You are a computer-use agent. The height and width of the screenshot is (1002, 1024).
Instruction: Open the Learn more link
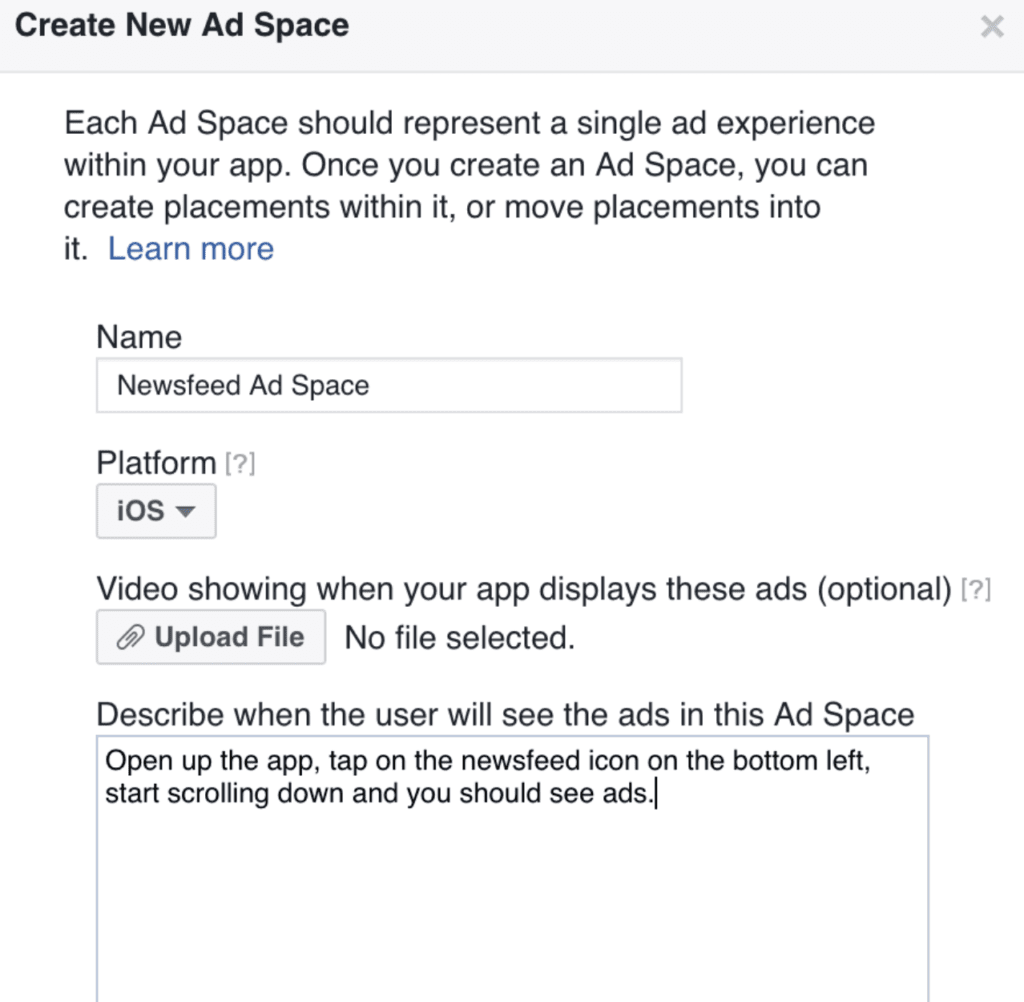(191, 249)
